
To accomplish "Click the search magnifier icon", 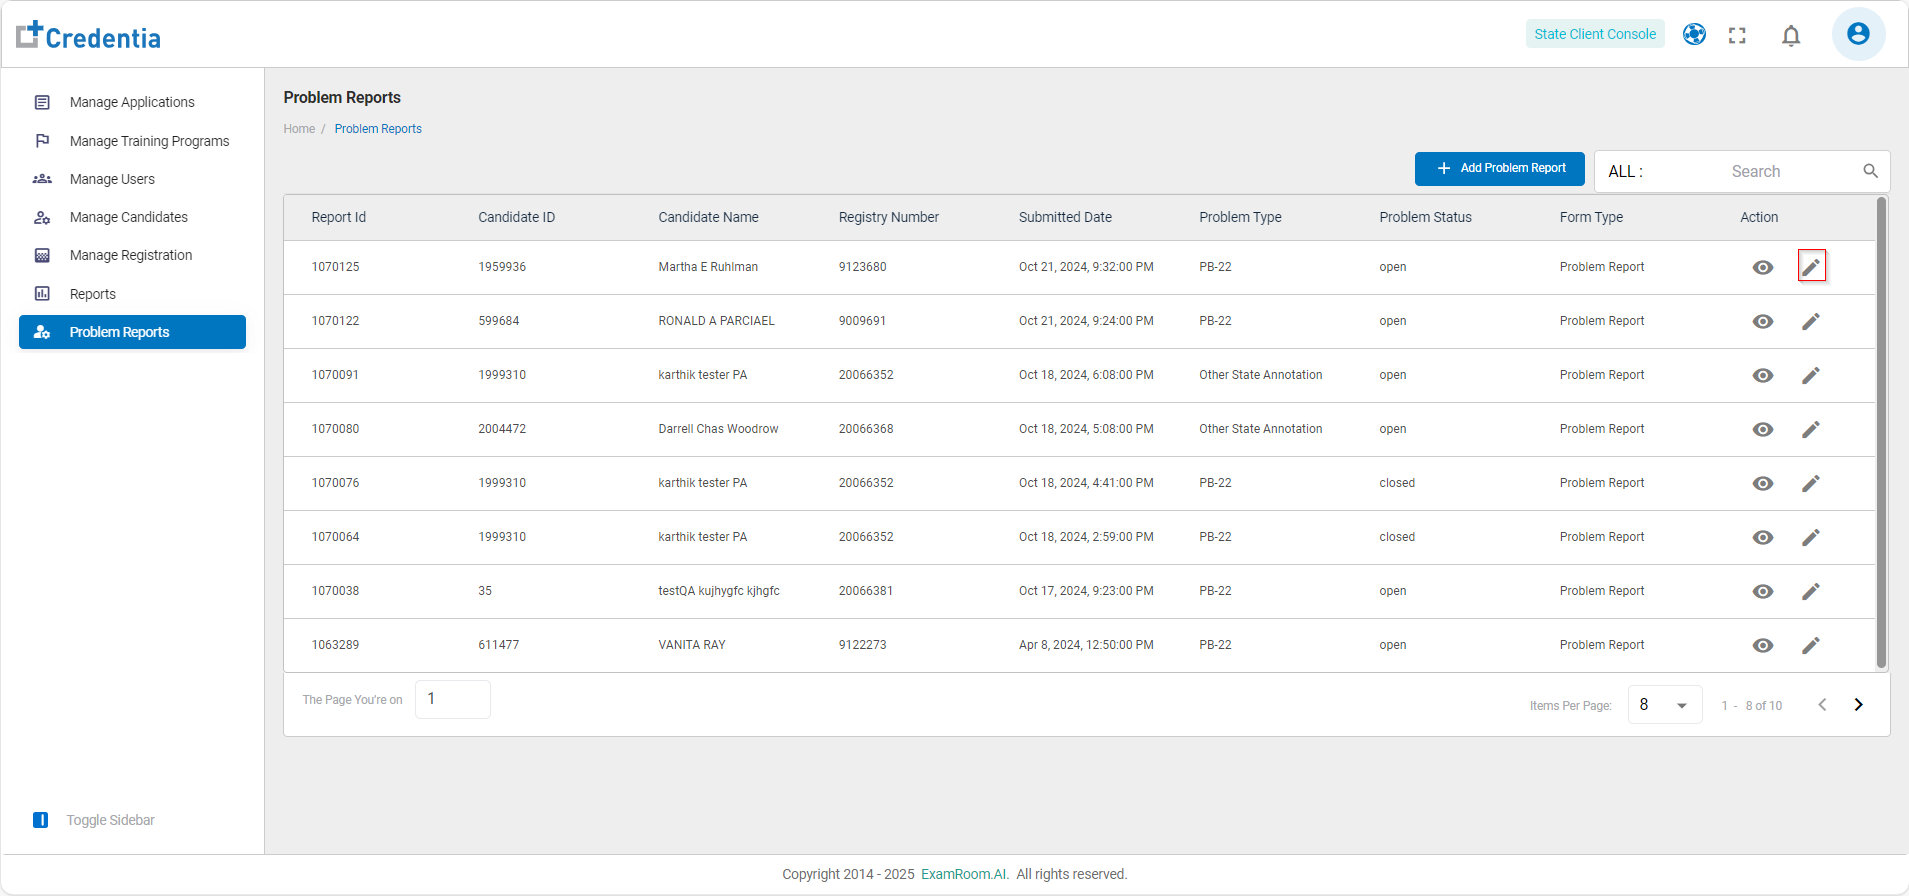I will coord(1870,171).
